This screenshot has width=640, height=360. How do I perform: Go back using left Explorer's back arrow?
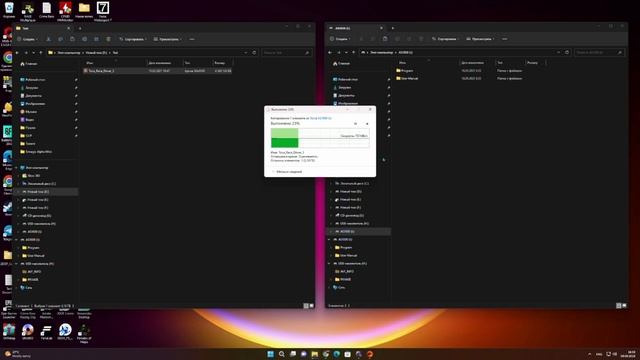tap(17, 53)
